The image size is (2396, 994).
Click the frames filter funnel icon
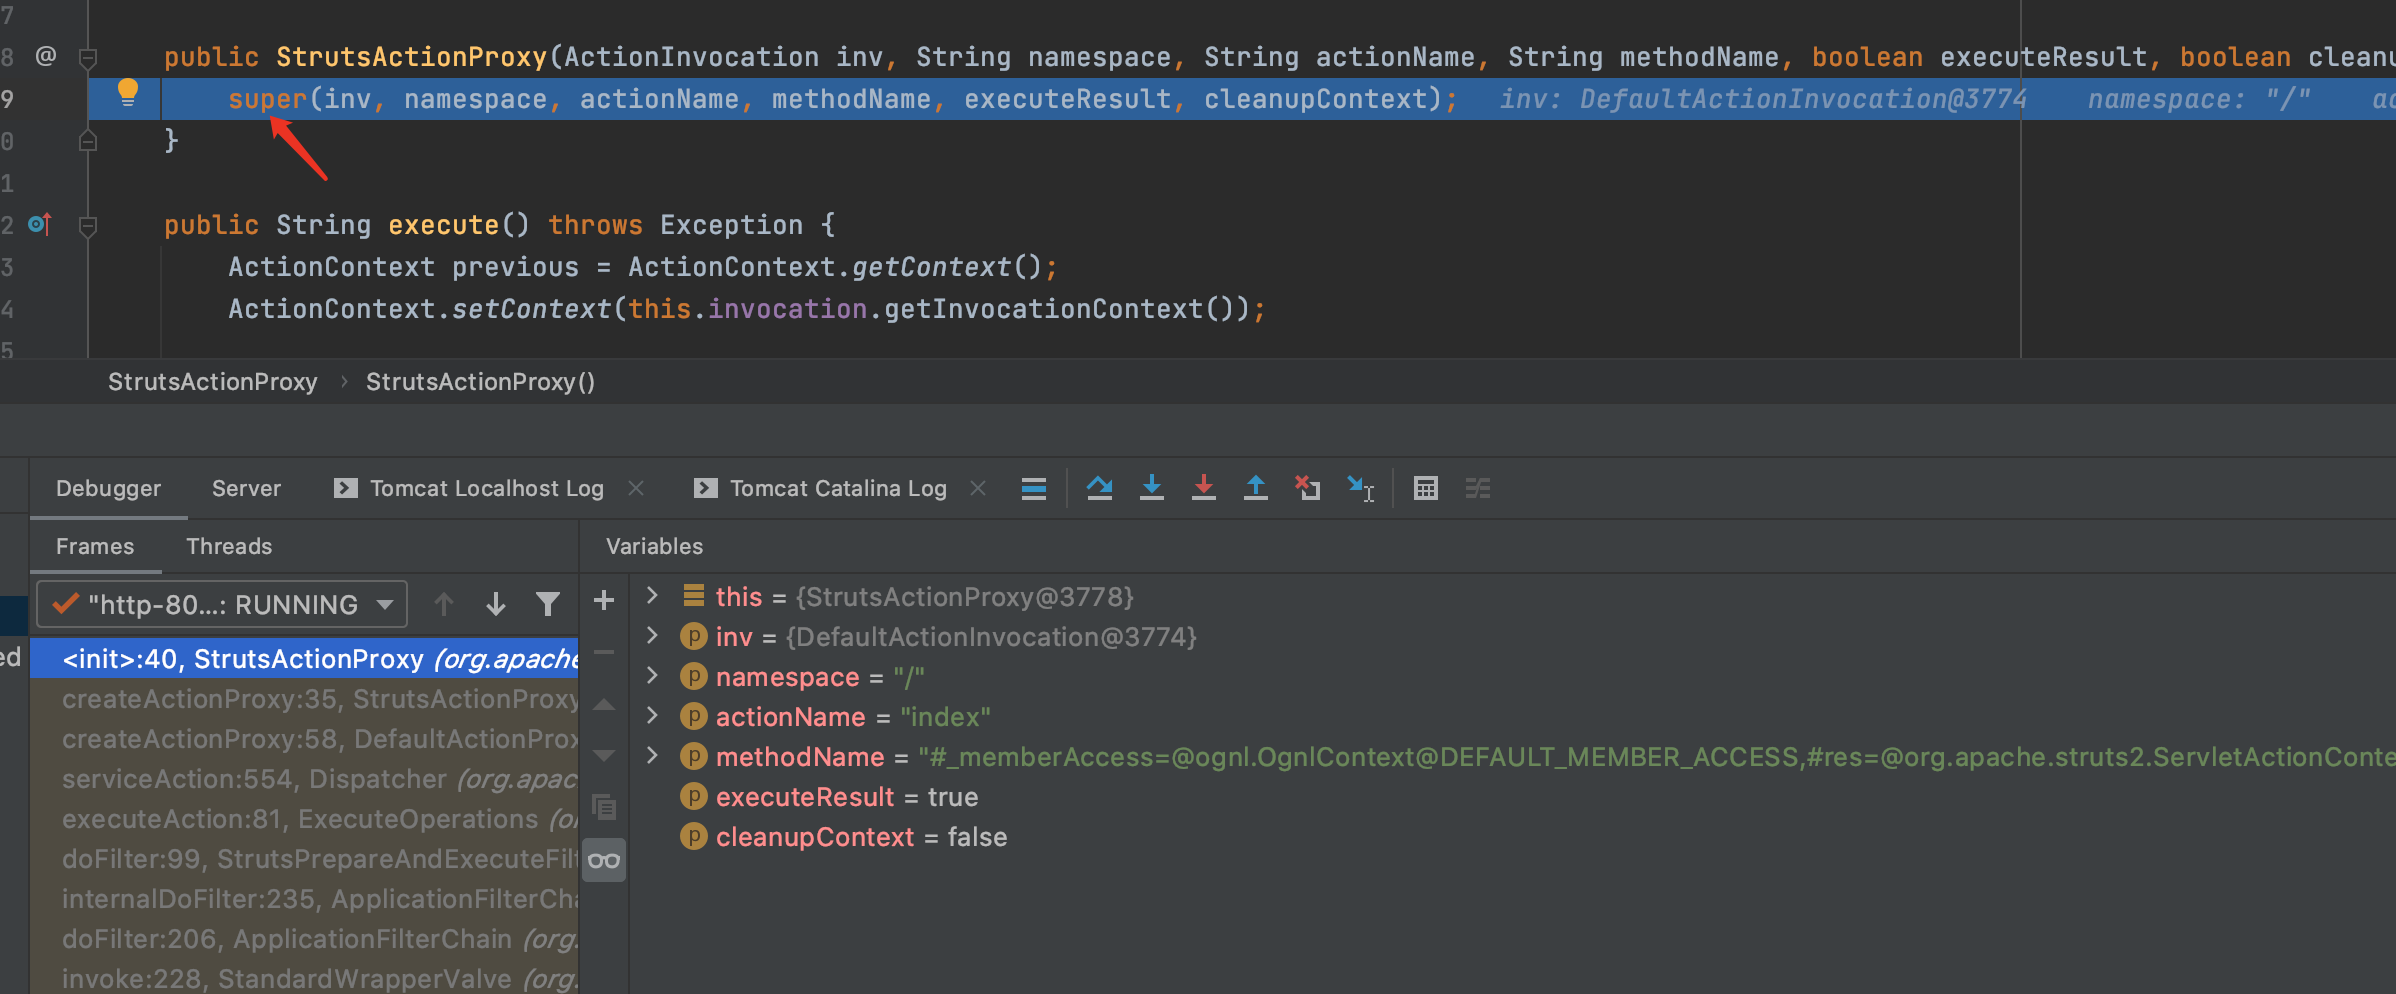pyautogui.click(x=548, y=604)
